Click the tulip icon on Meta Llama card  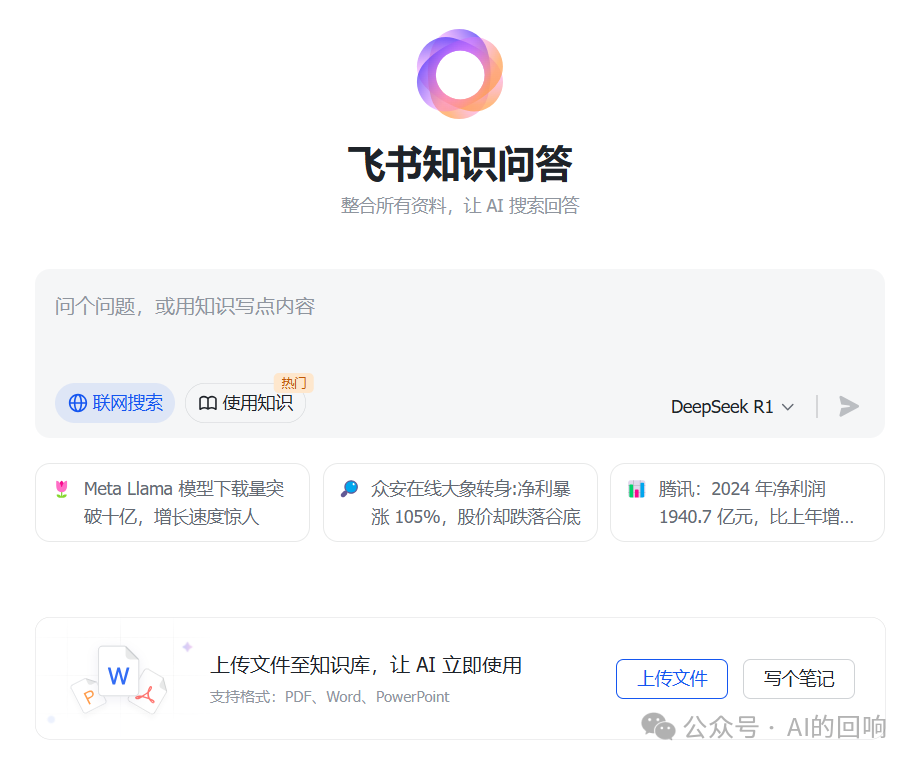pyautogui.click(x=61, y=489)
